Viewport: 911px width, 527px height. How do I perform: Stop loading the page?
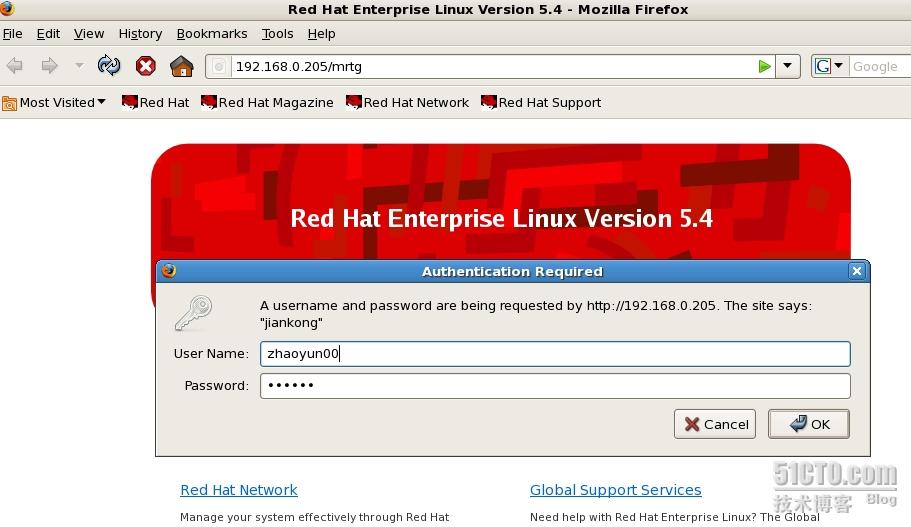click(145, 66)
